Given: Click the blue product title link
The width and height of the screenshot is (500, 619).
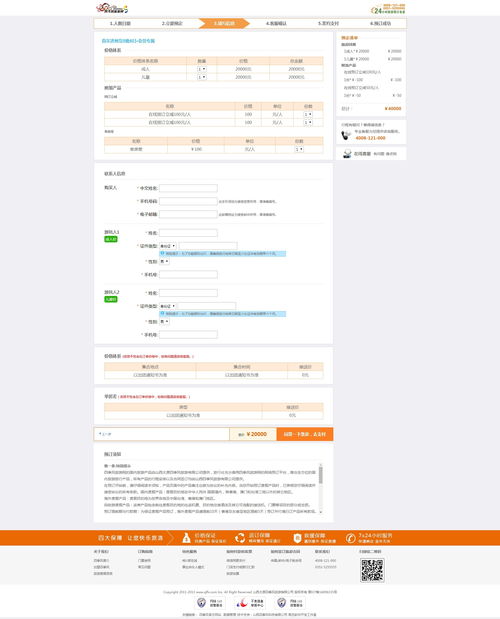Looking at the screenshot, I should (x=128, y=41).
